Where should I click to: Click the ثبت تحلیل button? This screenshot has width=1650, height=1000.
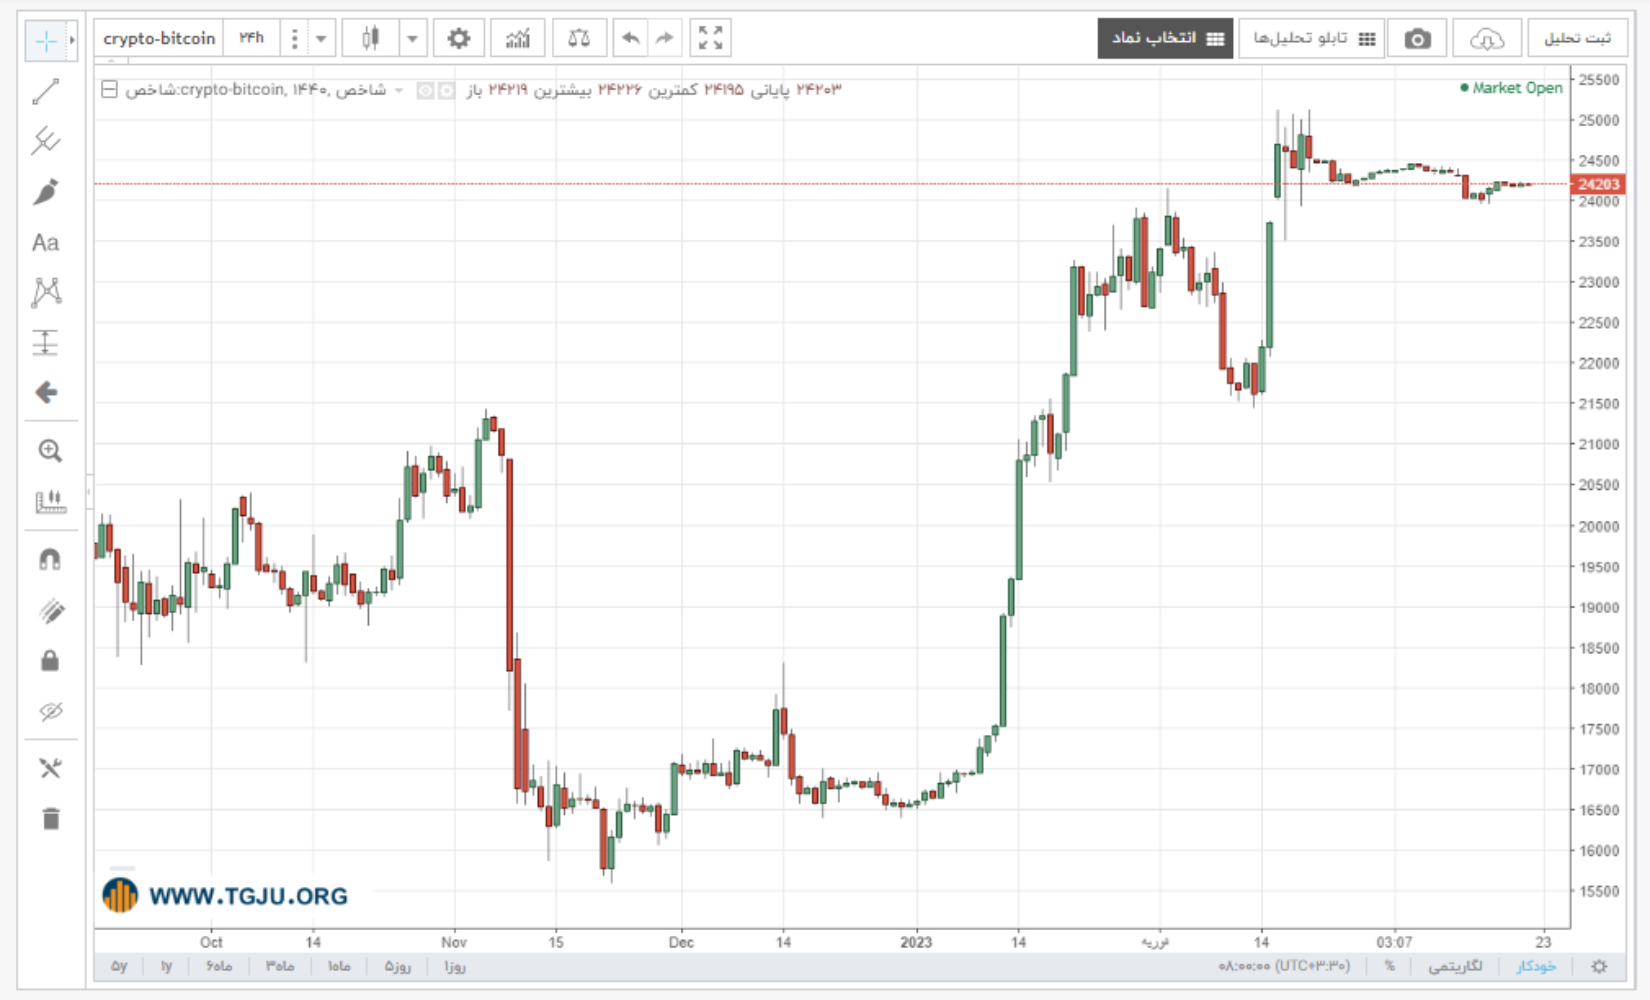(x=1577, y=38)
